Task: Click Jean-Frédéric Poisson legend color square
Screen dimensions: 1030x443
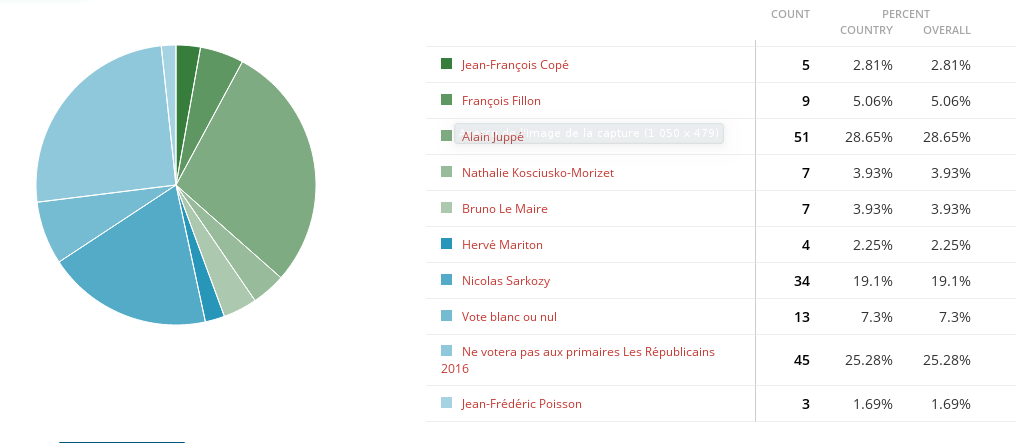Action: coord(446,403)
